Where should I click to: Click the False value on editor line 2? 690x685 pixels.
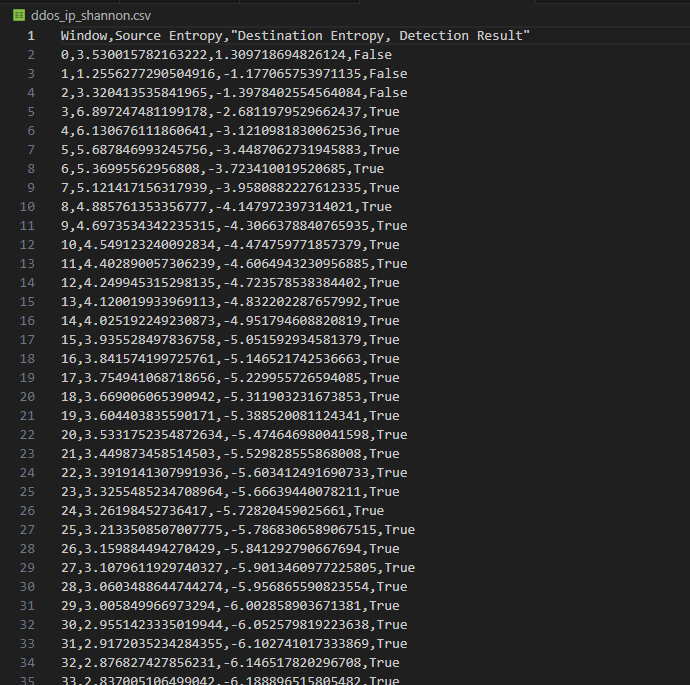(373, 55)
